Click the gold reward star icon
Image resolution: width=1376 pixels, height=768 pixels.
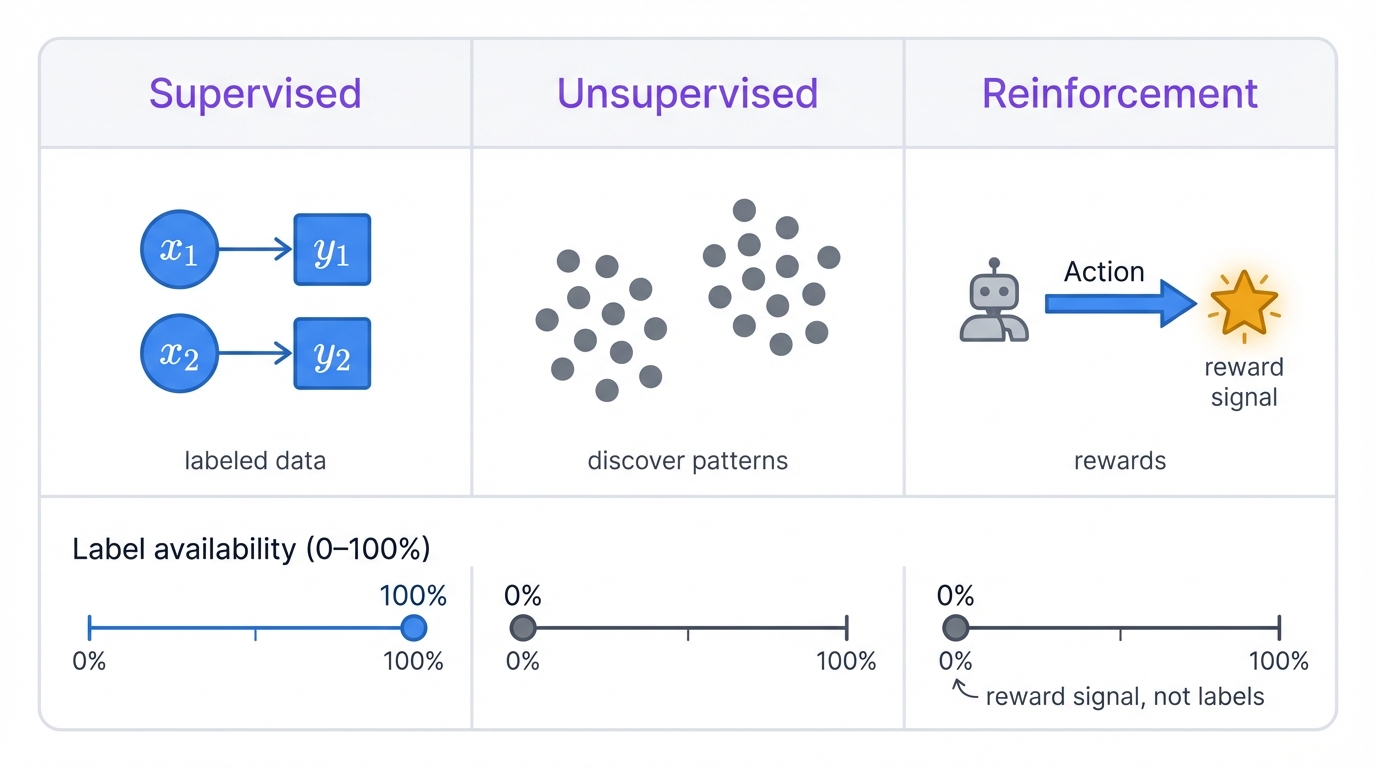1243,303
